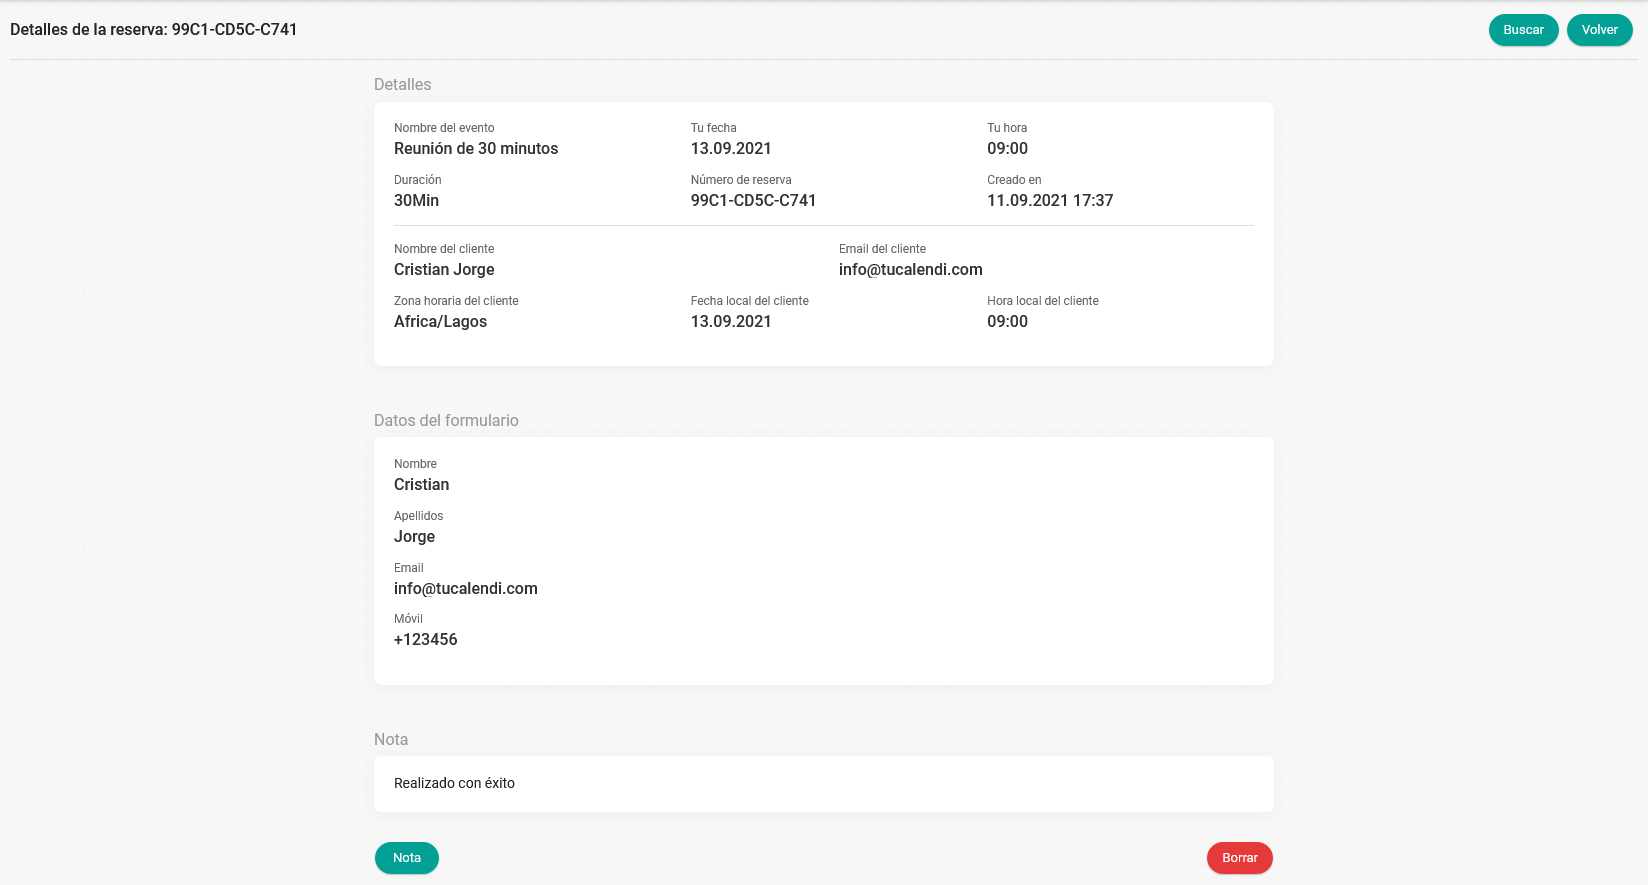1648x885 pixels.
Task: Select the note text 'Realizado con éxito'
Action: 454,783
